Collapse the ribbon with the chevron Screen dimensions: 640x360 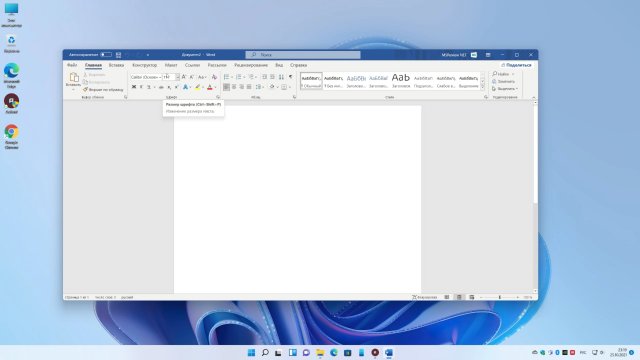pos(533,98)
